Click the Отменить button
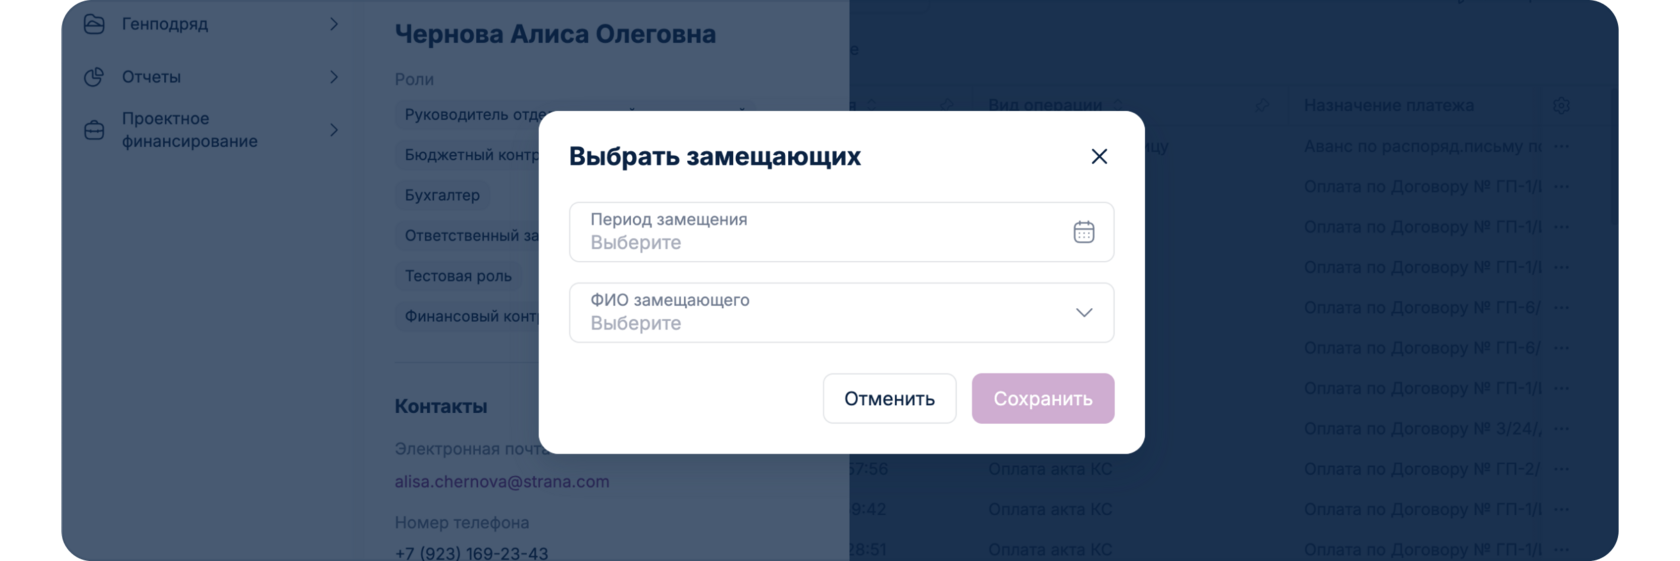 889,399
